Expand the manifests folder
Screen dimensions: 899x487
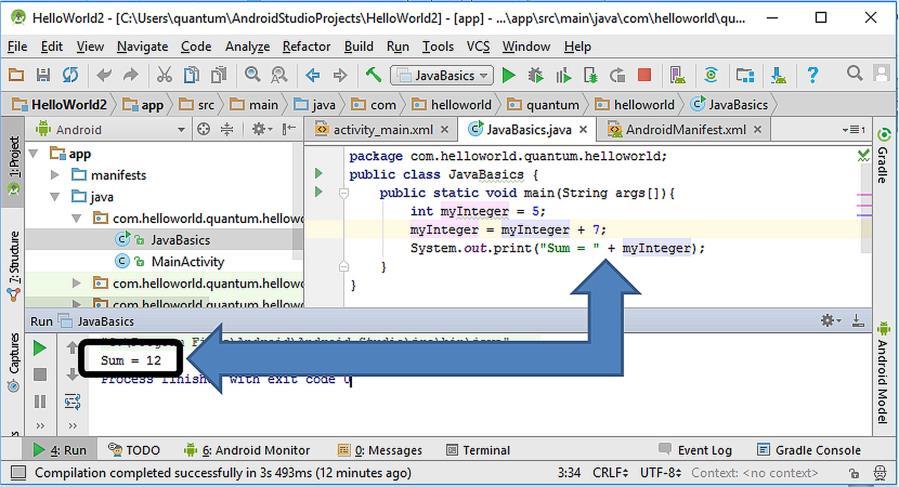pyautogui.click(x=55, y=175)
